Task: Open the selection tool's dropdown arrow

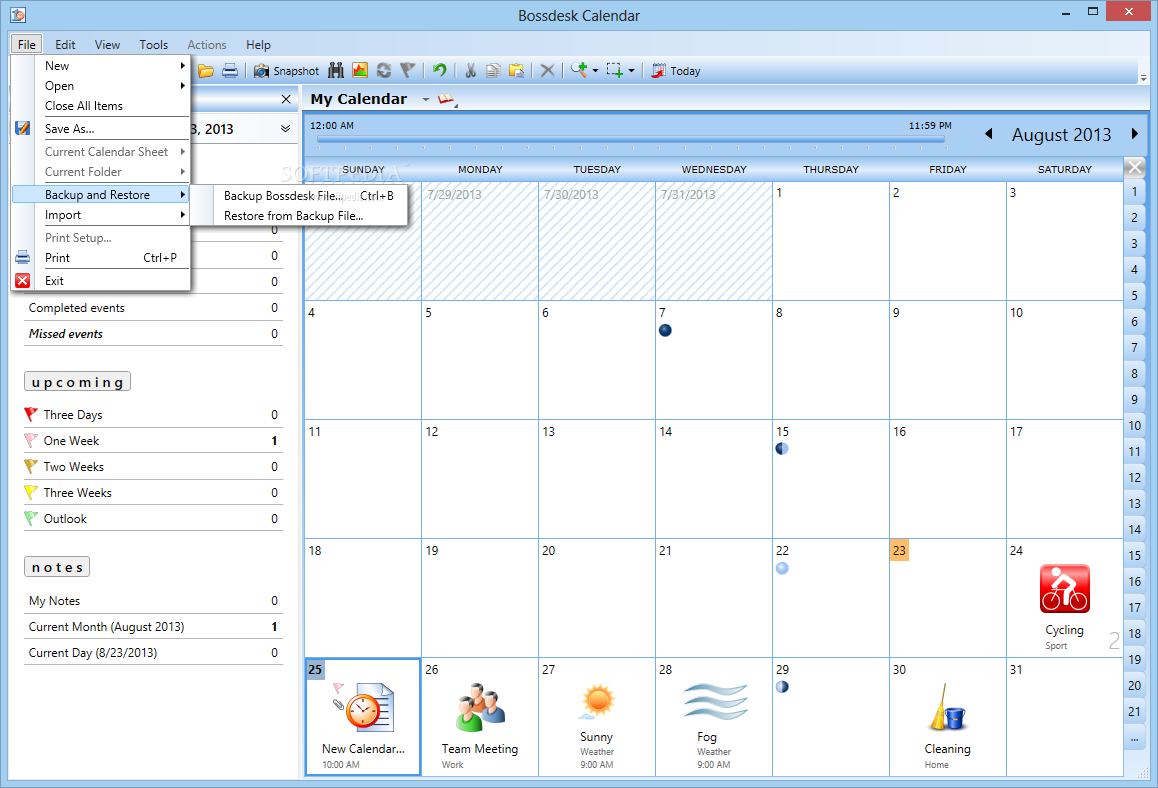Action: [631, 71]
